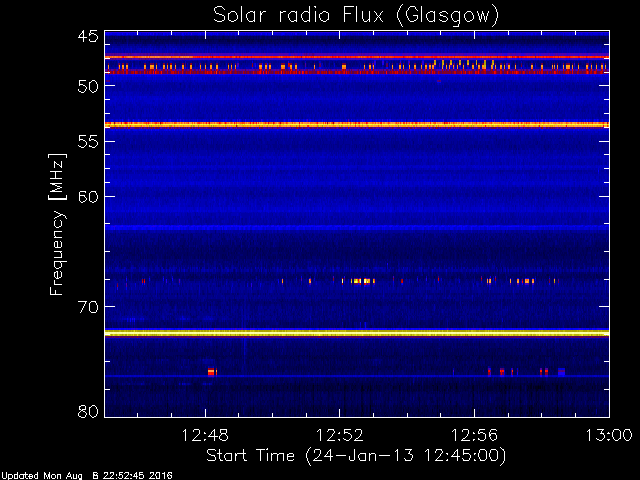Click the frequency tick label '50'

88,86
